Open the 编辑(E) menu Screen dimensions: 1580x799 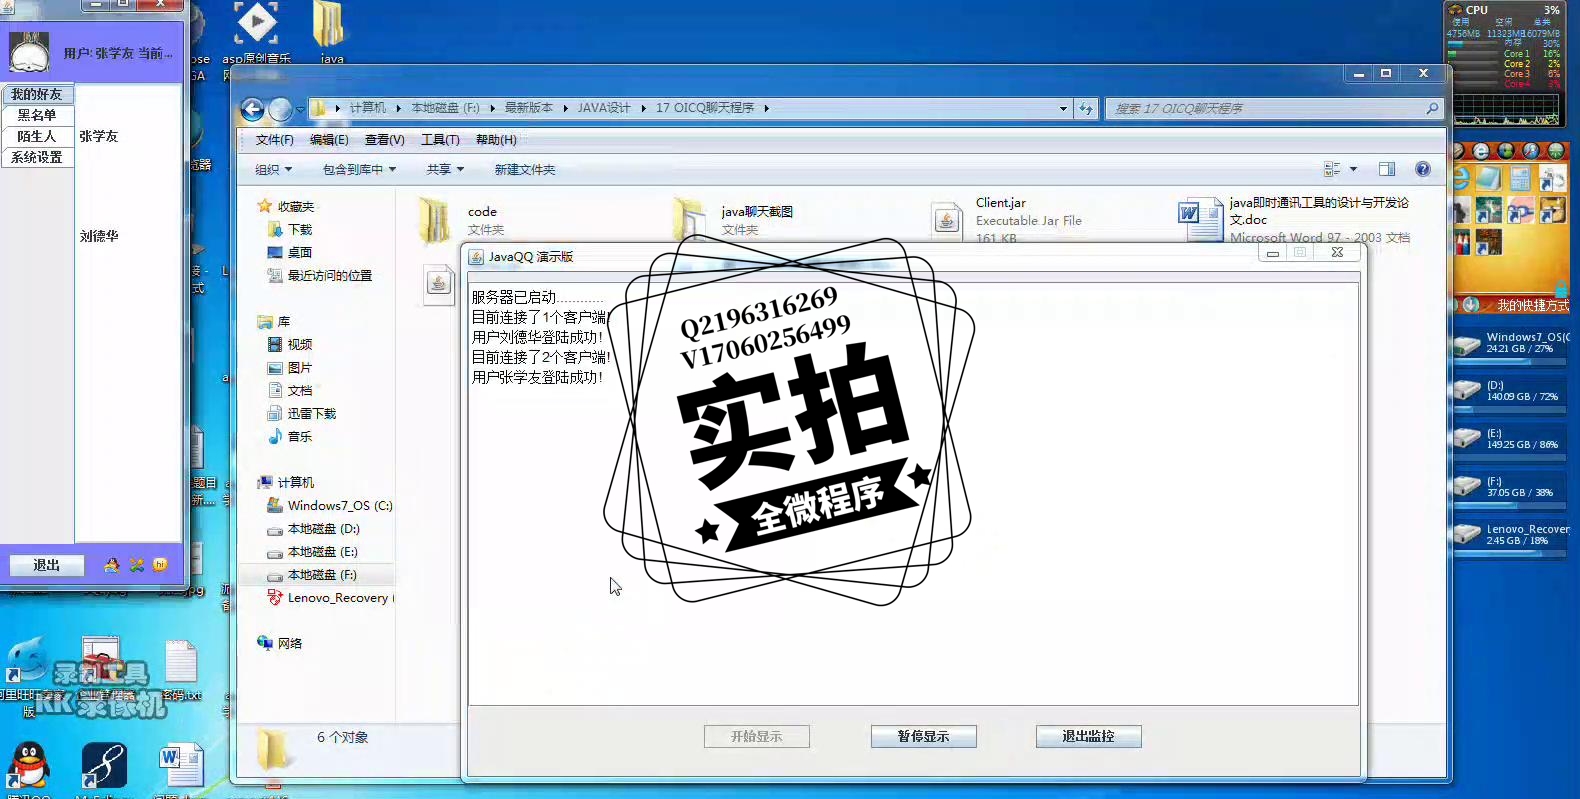pos(329,140)
